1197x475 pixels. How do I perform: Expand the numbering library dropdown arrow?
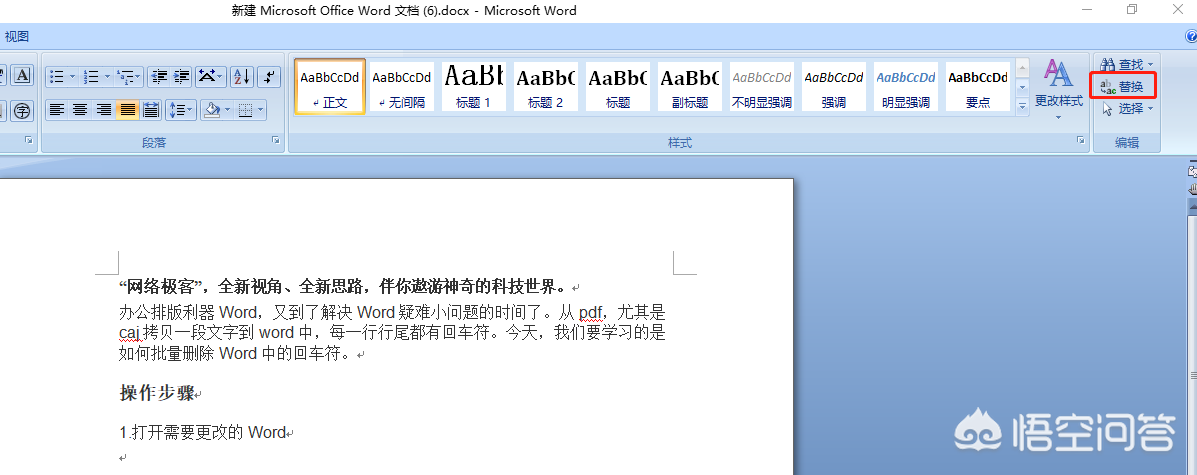coord(108,76)
